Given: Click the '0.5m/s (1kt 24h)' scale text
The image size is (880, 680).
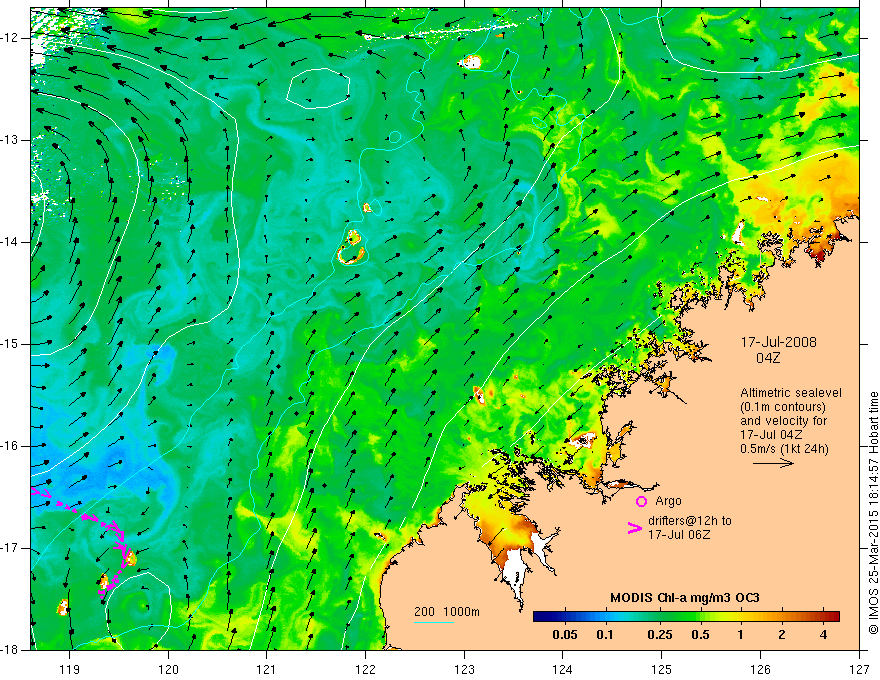Looking at the screenshot, I should pyautogui.click(x=784, y=448).
